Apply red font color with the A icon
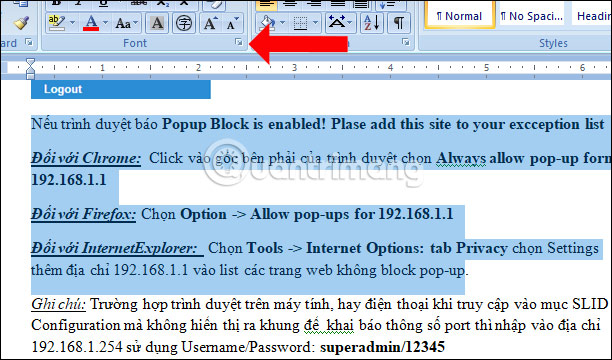This screenshot has height=360, width=612. [91, 23]
